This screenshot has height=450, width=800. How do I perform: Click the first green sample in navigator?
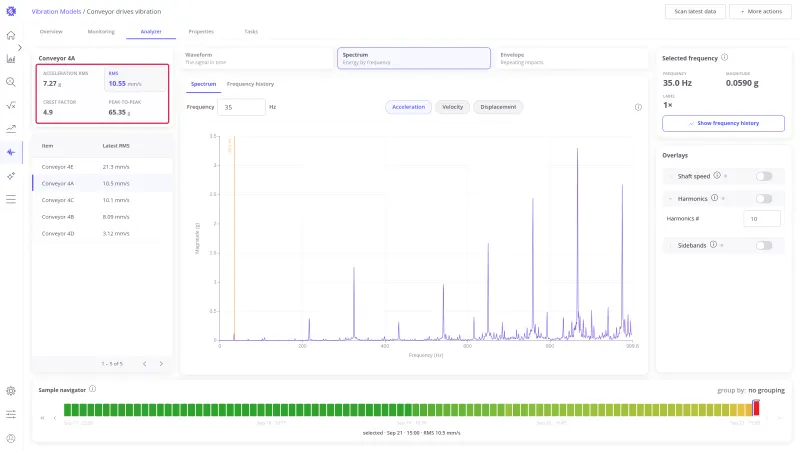(67, 409)
